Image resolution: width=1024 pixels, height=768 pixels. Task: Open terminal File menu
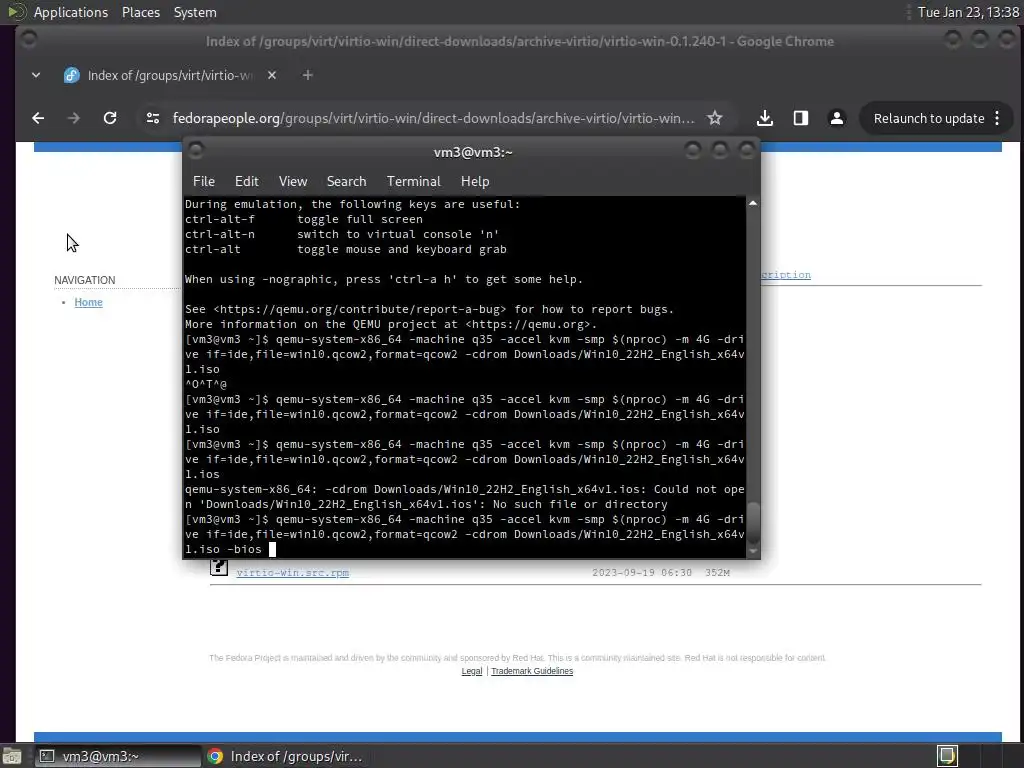(204, 182)
